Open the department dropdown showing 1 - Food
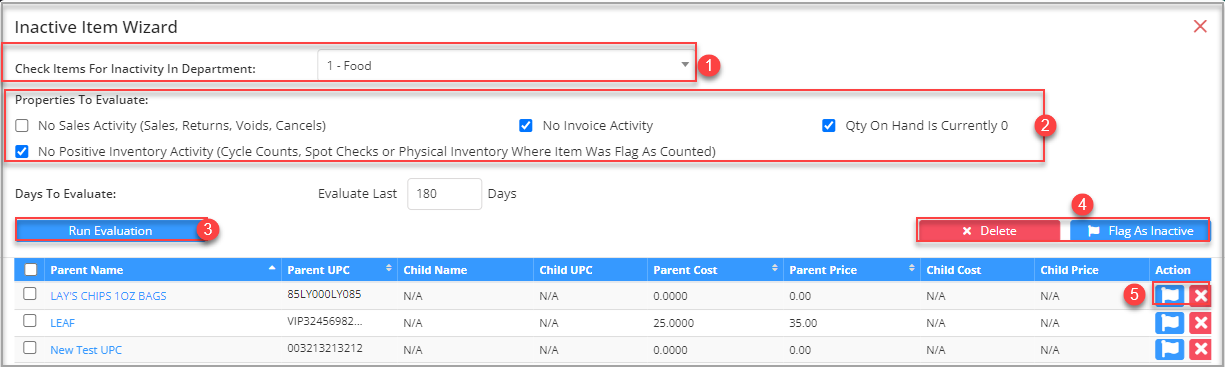 point(505,67)
